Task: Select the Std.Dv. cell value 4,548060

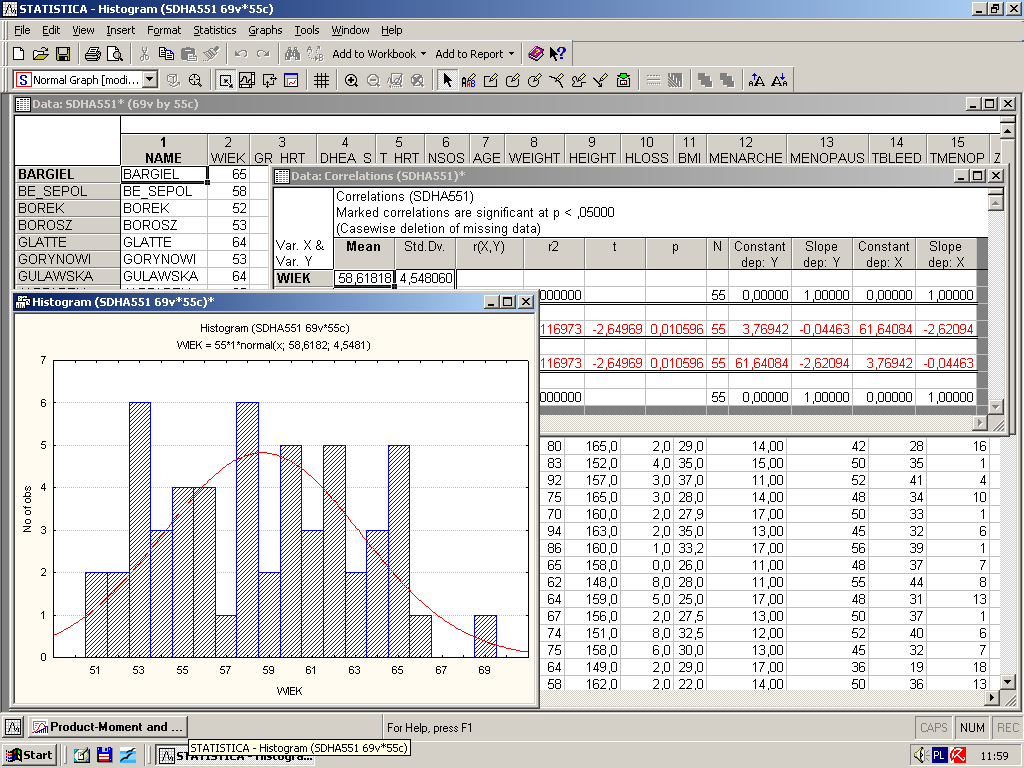Action: click(x=425, y=278)
